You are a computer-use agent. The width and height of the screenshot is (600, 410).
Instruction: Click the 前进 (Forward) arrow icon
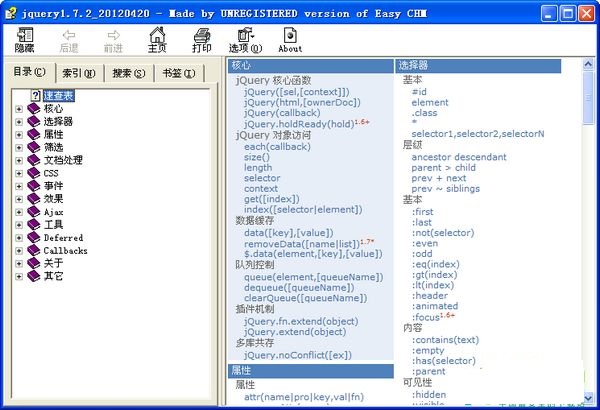[x=114, y=35]
